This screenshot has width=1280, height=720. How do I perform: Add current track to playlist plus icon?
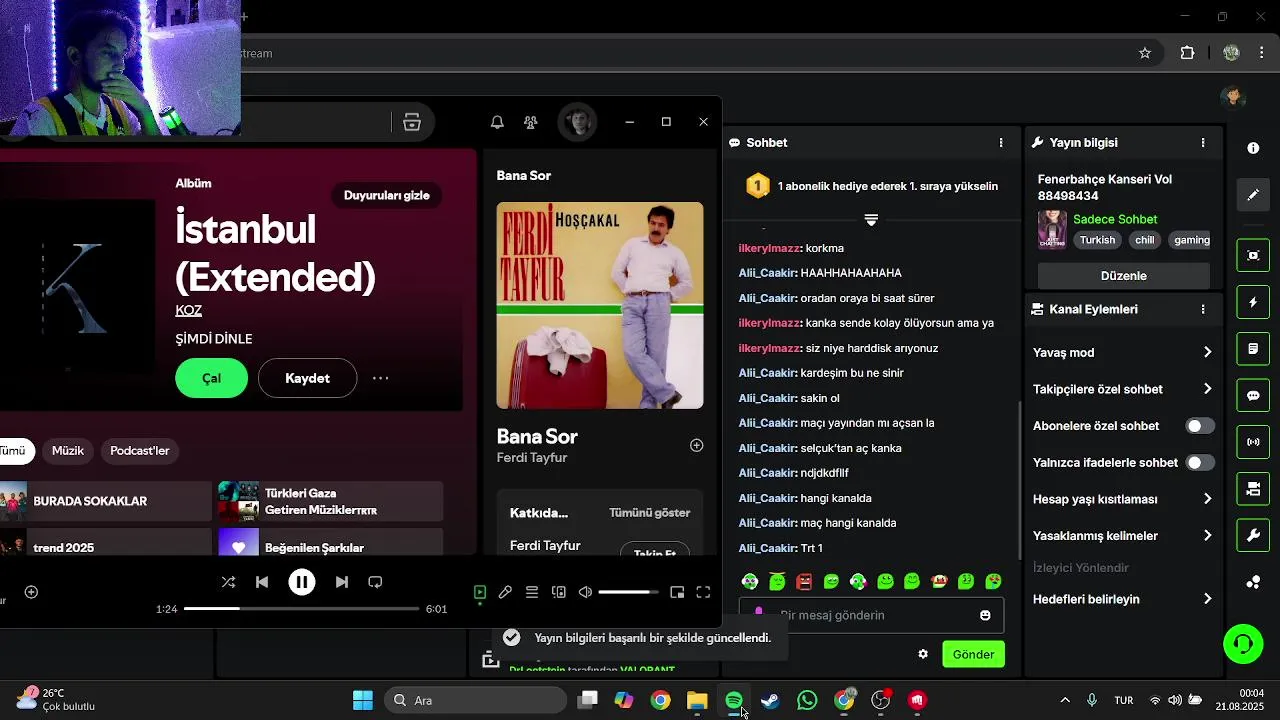click(31, 592)
